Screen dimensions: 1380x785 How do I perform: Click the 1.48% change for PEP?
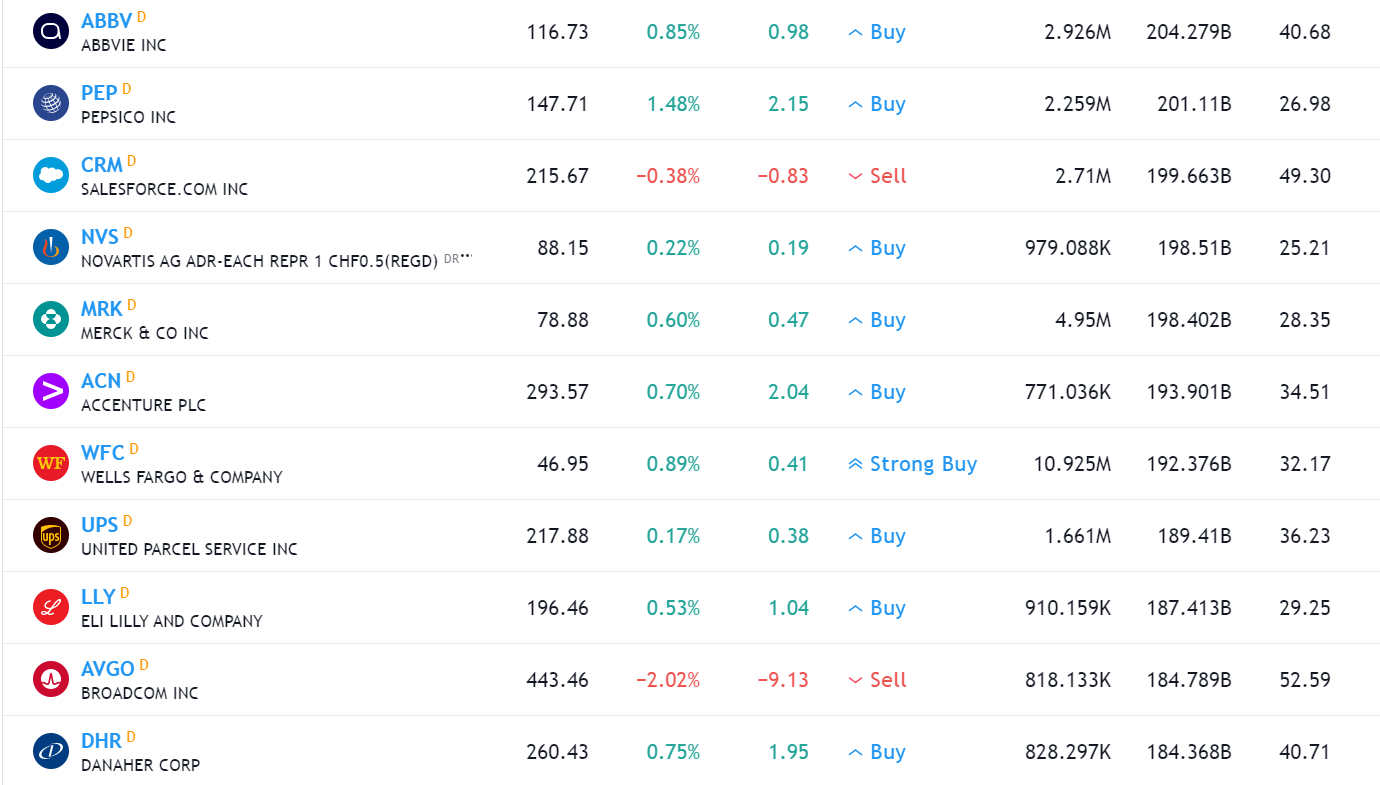(x=673, y=104)
